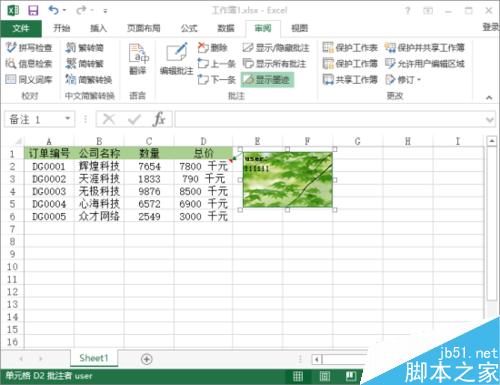Open Ribbon Display Options button
Image resolution: width=500 pixels, height=385 pixels.
[428, 11]
